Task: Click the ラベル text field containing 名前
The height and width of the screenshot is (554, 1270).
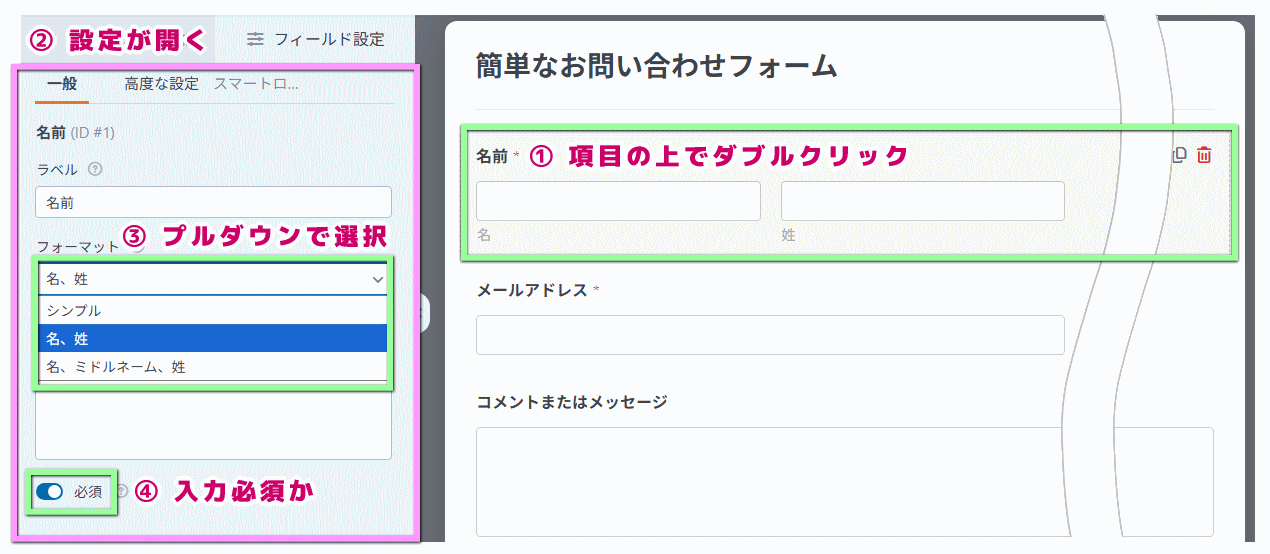Action: coord(213,202)
